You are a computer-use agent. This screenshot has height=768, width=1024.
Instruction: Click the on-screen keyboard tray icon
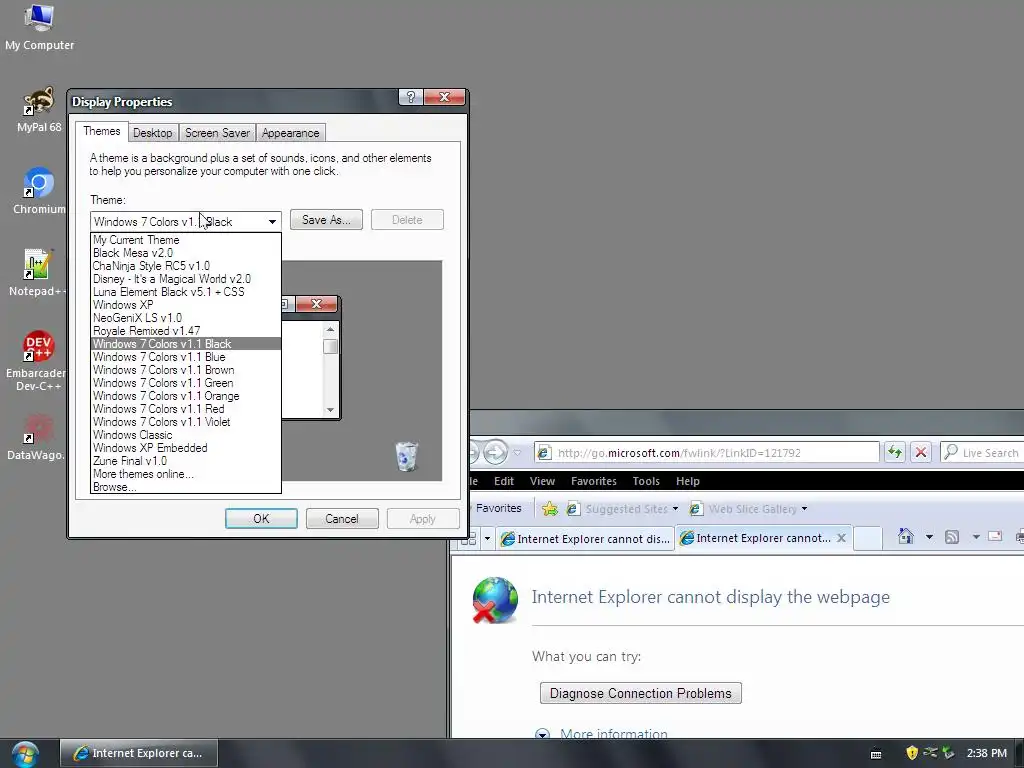(876, 754)
